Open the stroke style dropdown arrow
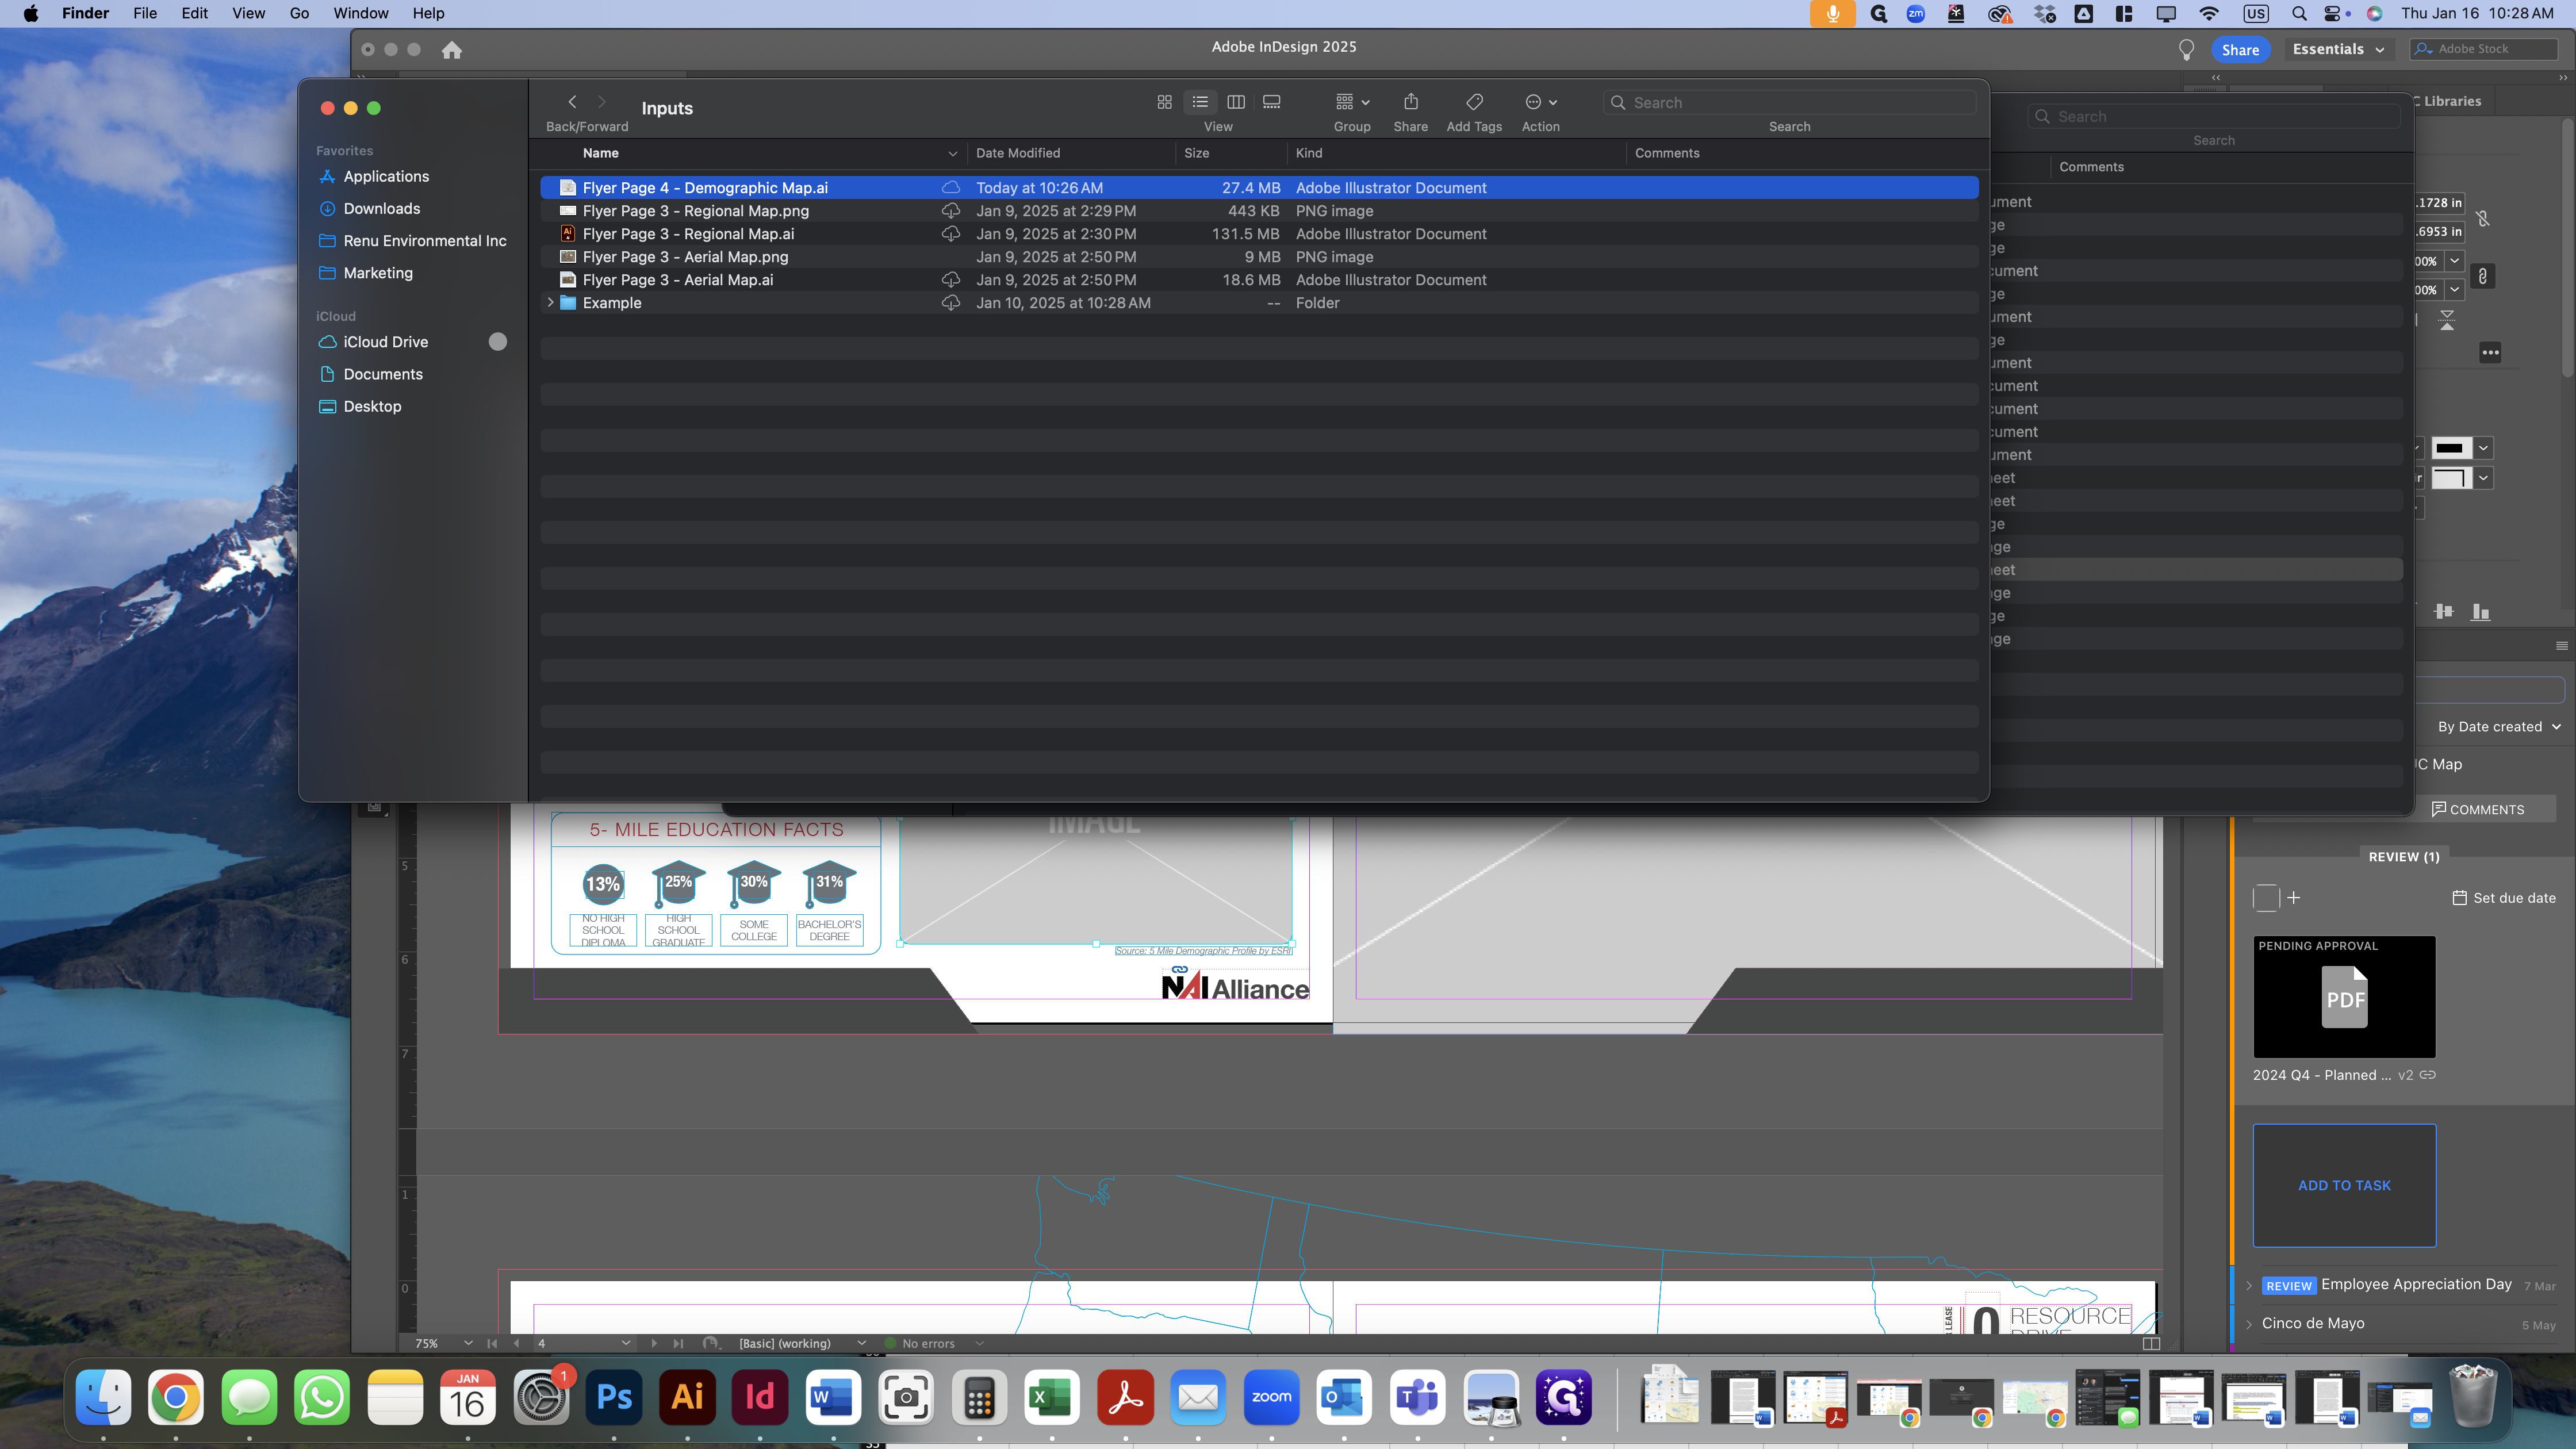Image resolution: width=2576 pixels, height=1449 pixels. click(2483, 448)
